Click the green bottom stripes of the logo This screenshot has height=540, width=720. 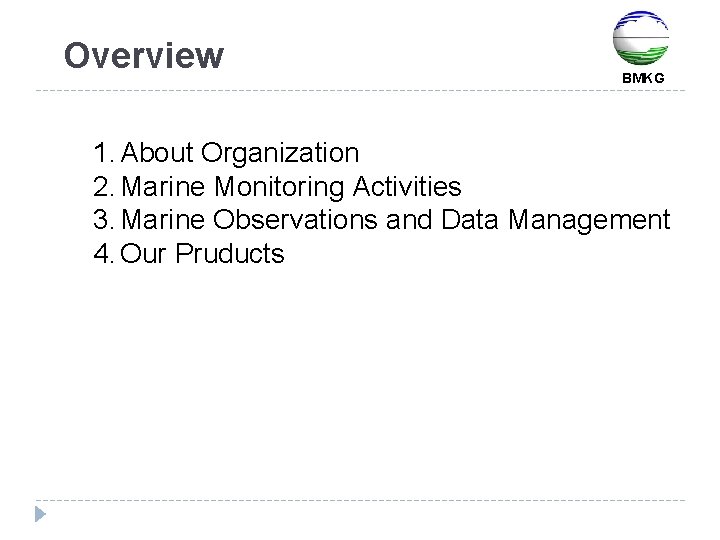tap(641, 58)
